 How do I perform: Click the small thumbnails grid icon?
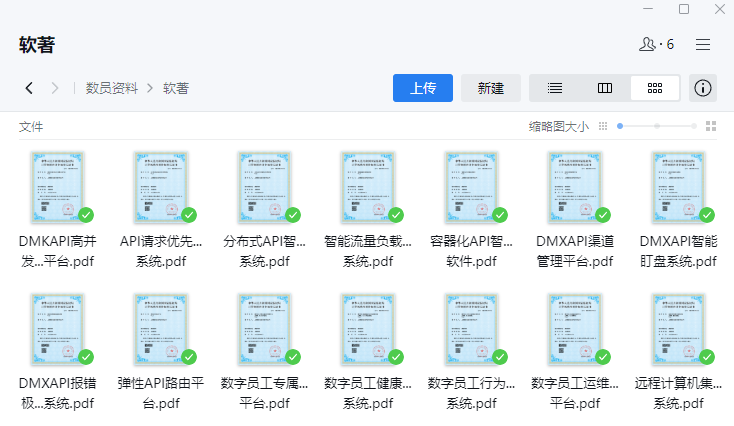(x=602, y=126)
